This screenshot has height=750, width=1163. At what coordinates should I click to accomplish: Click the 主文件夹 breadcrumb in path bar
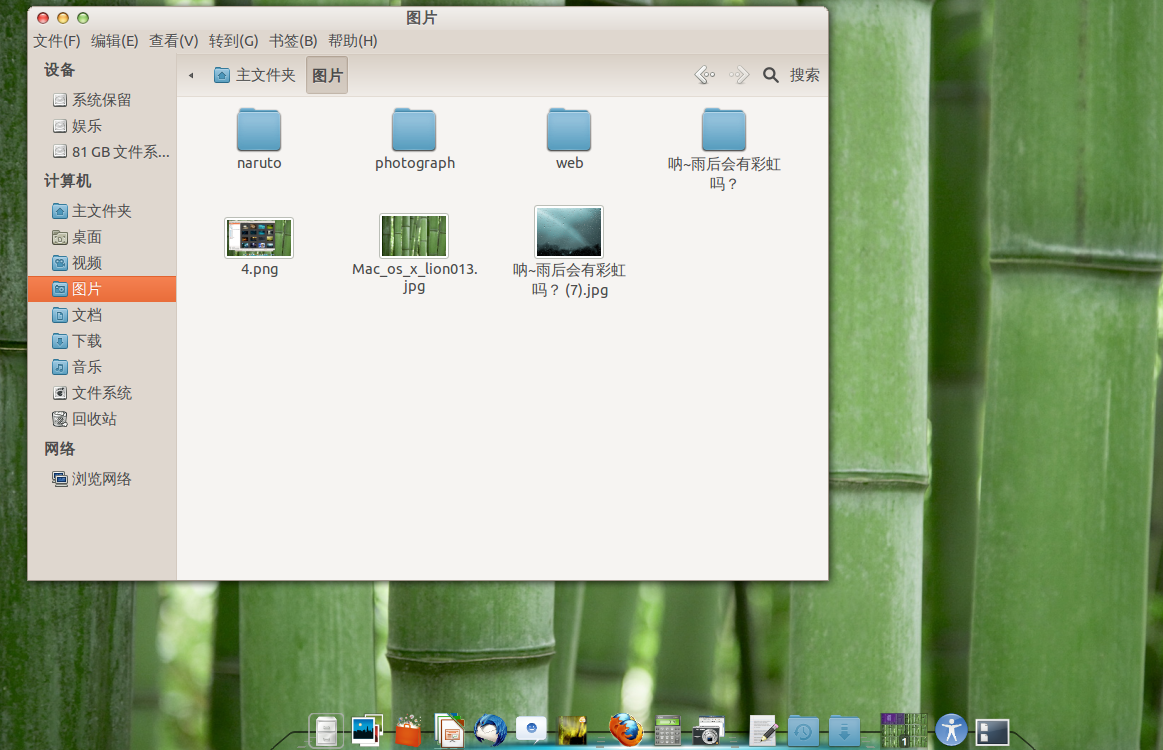click(x=254, y=75)
